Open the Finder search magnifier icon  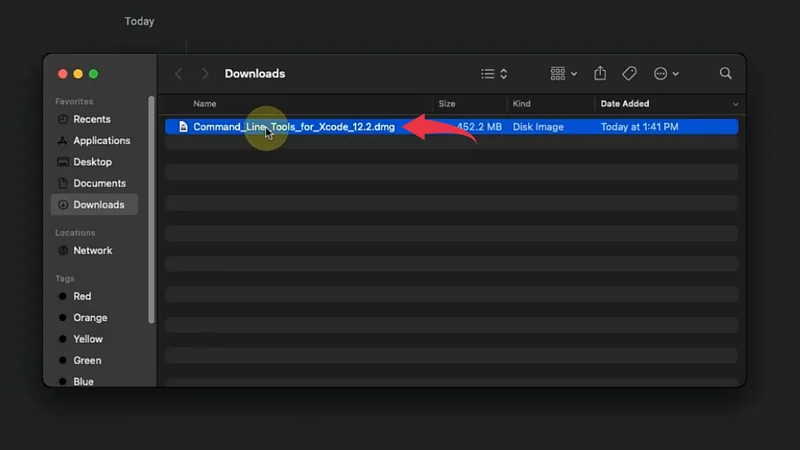tap(726, 74)
